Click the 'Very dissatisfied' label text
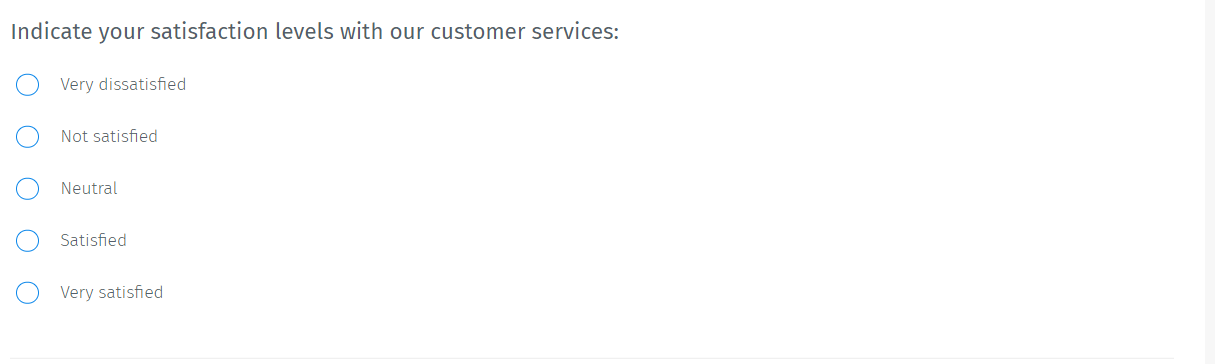The width and height of the screenshot is (1215, 364). point(123,84)
